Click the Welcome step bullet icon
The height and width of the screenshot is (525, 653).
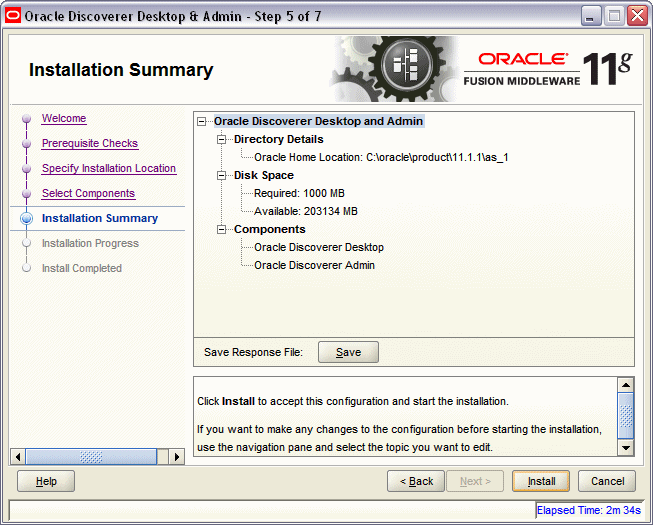27,119
